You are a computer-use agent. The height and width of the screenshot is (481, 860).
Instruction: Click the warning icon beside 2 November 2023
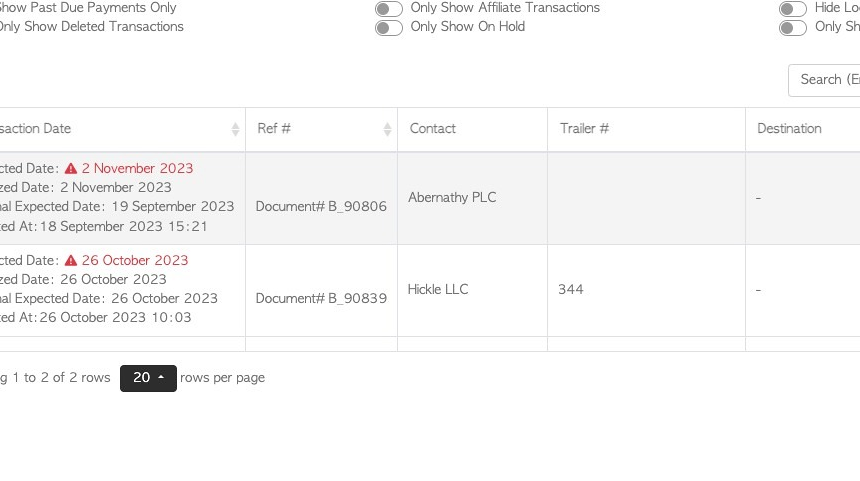click(x=71, y=168)
